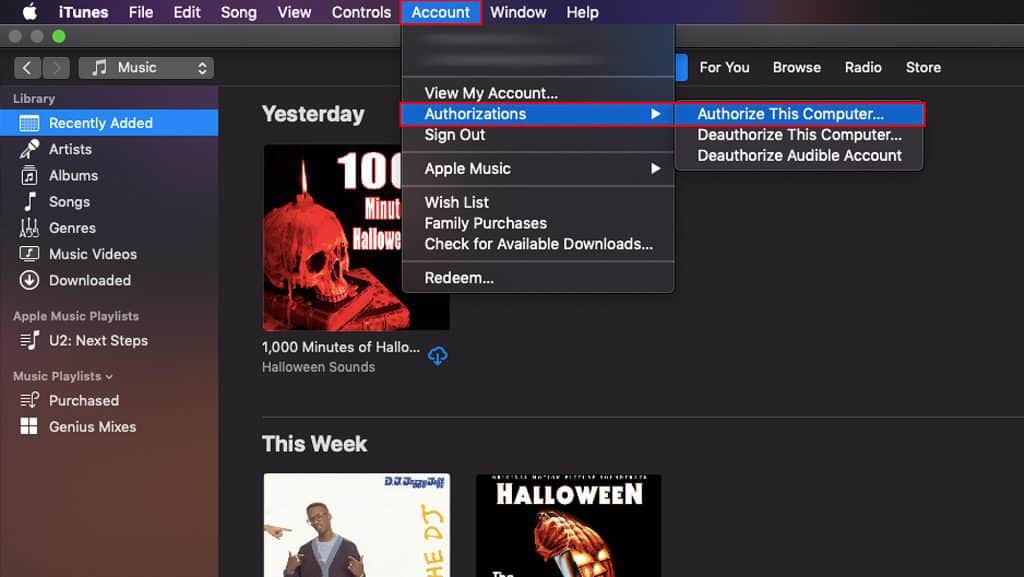Choose Authorize This Computer...
The image size is (1024, 577).
pyautogui.click(x=799, y=114)
